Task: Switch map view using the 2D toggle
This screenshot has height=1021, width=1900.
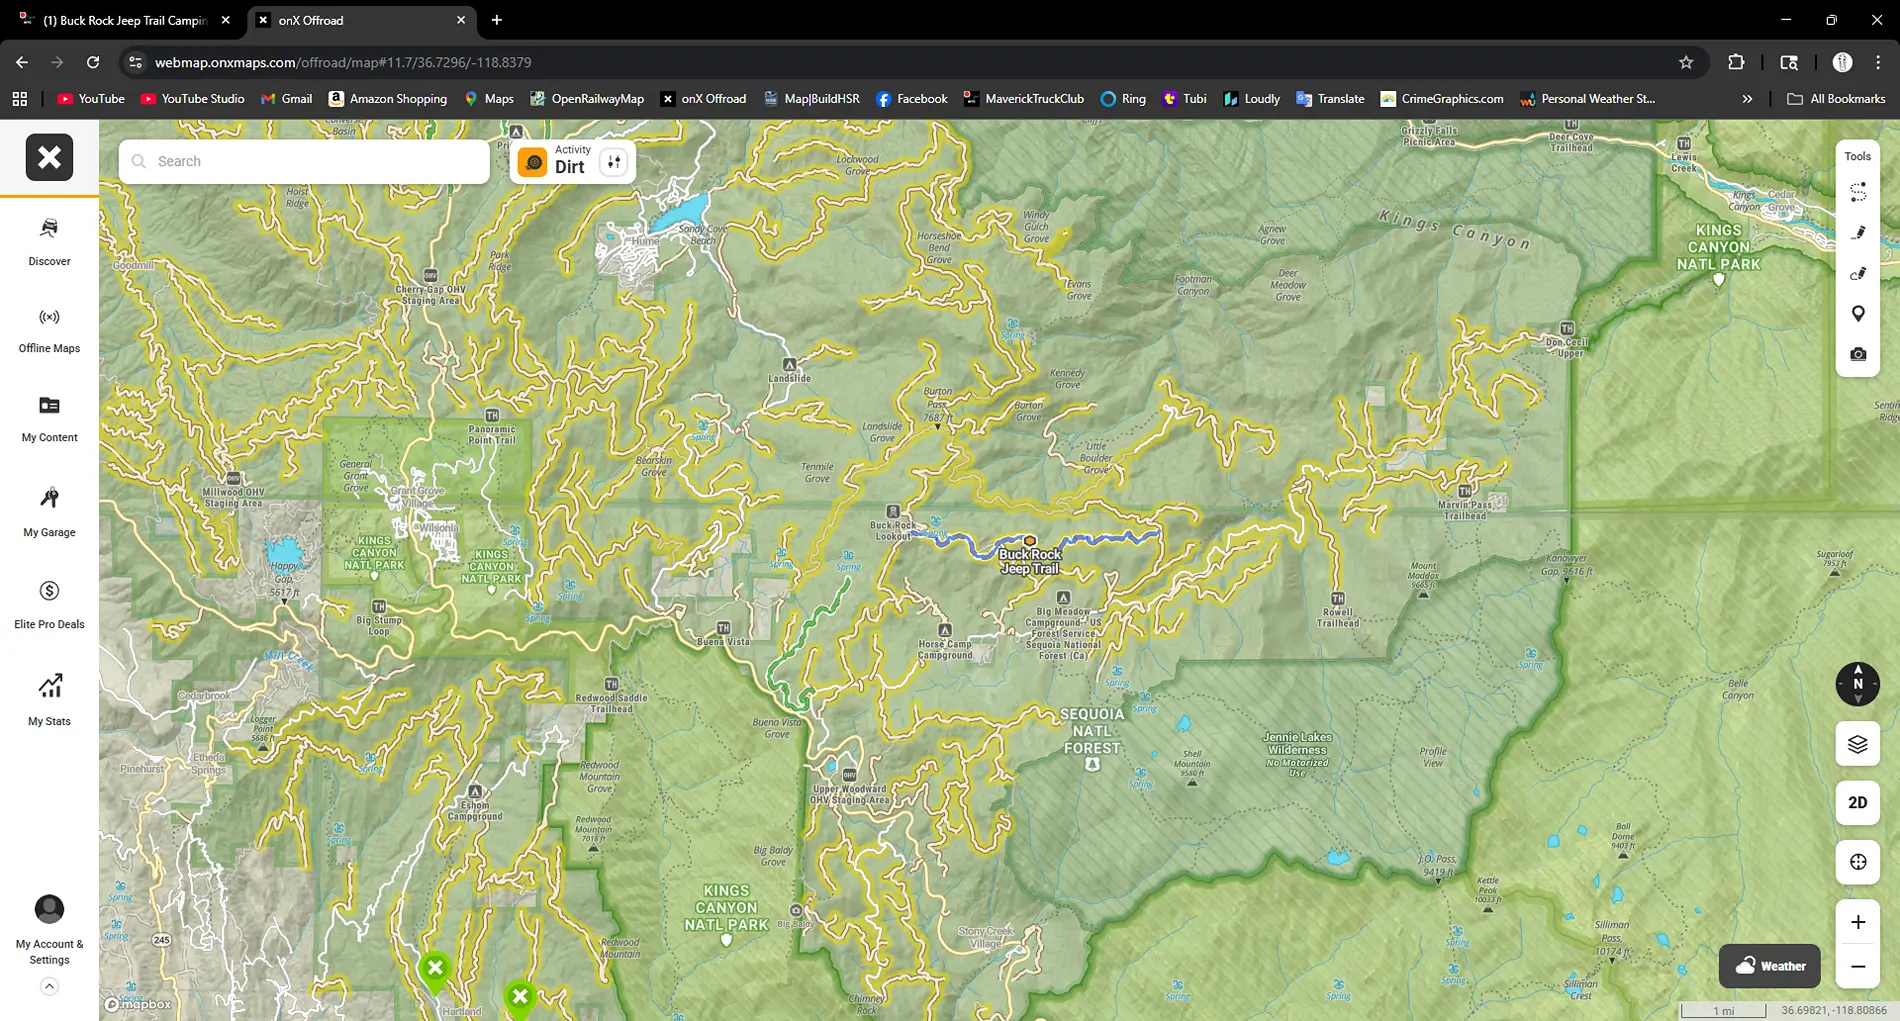Action: point(1858,802)
